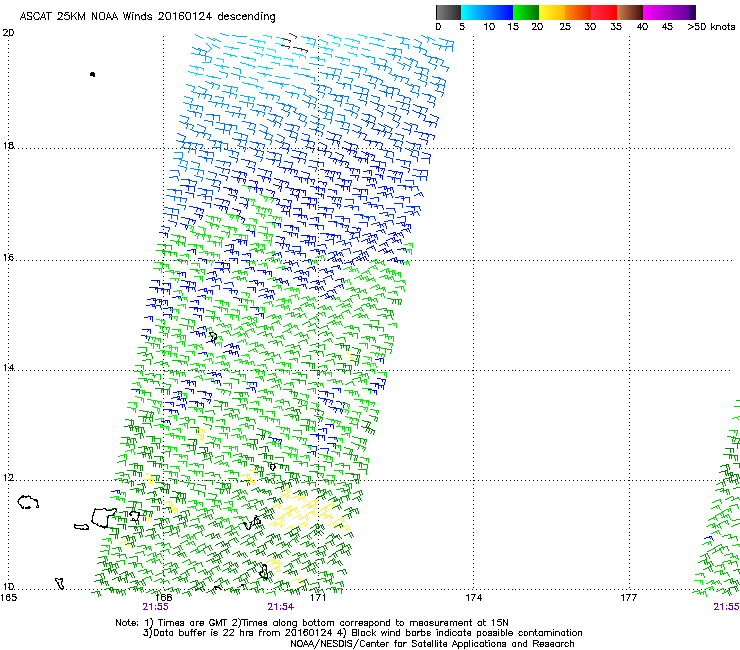
Task: Click the dark purple 45-50 knots legend segment
Action: pos(682,12)
